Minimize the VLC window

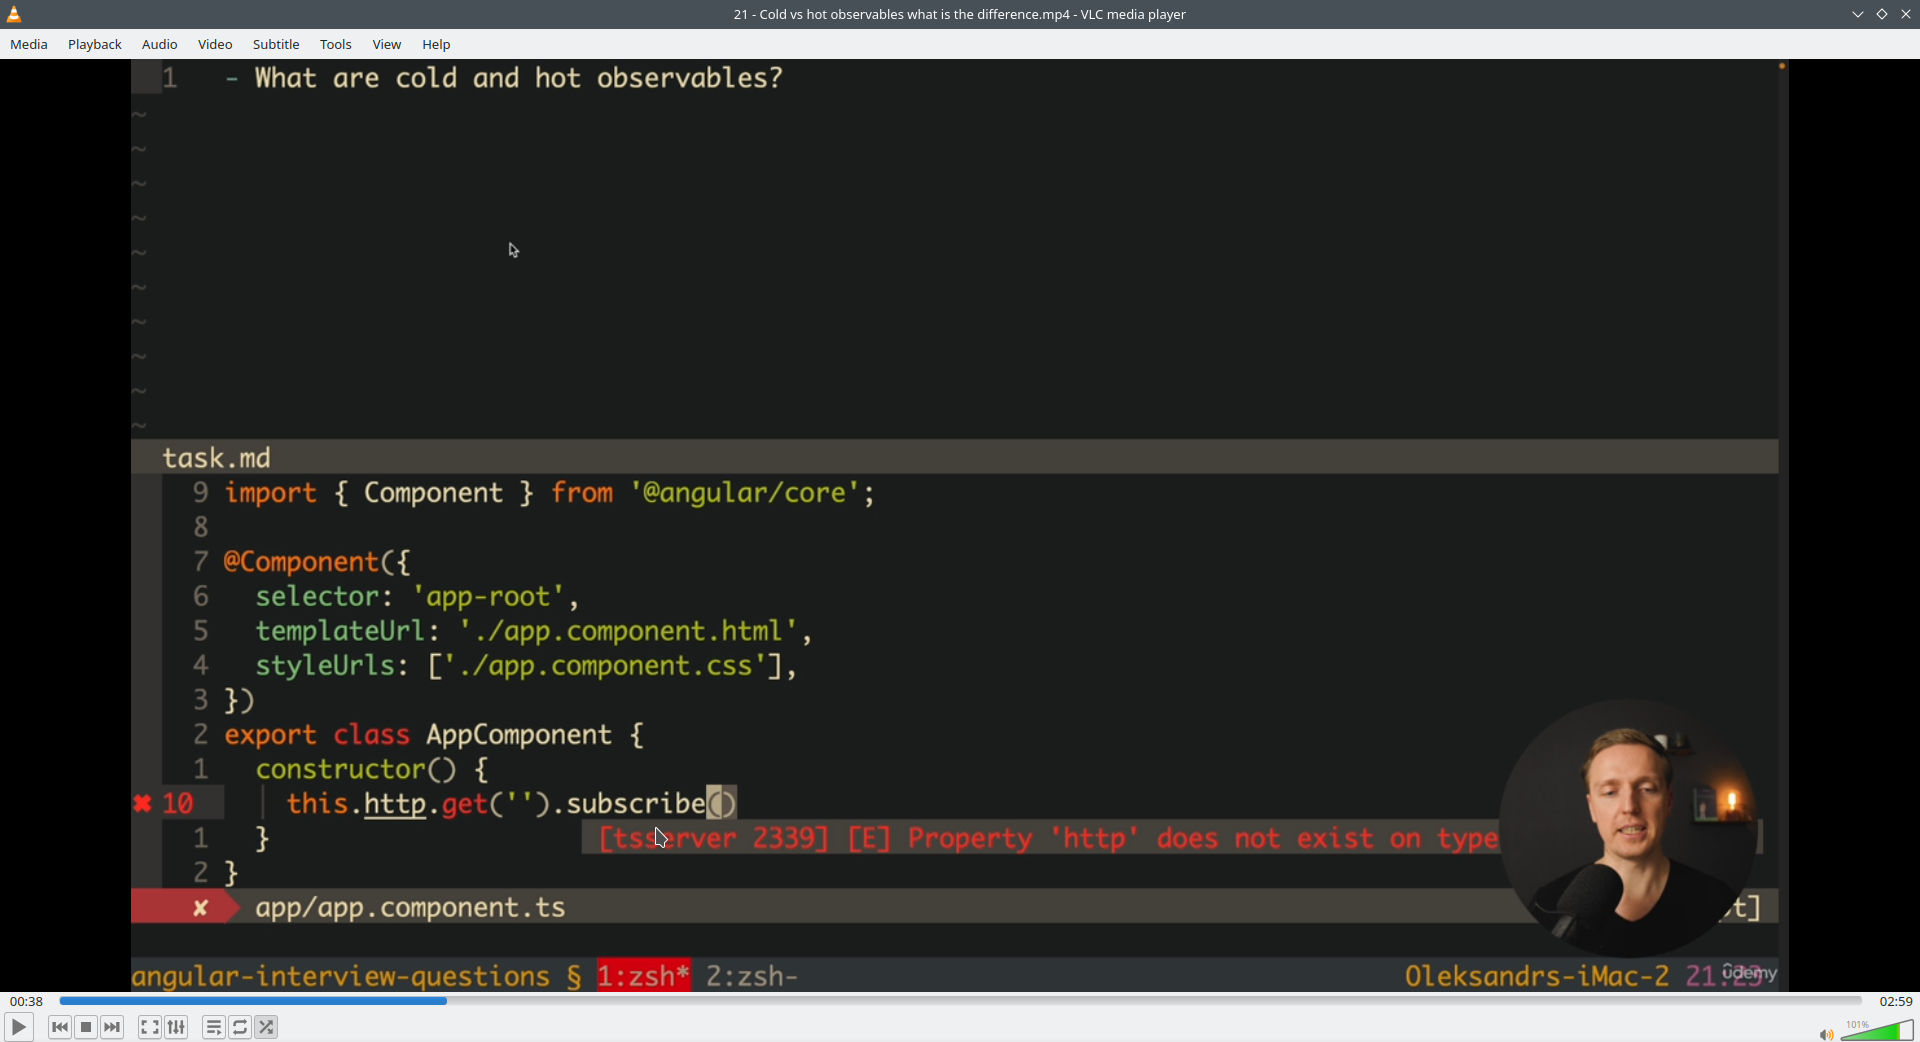click(x=1858, y=14)
